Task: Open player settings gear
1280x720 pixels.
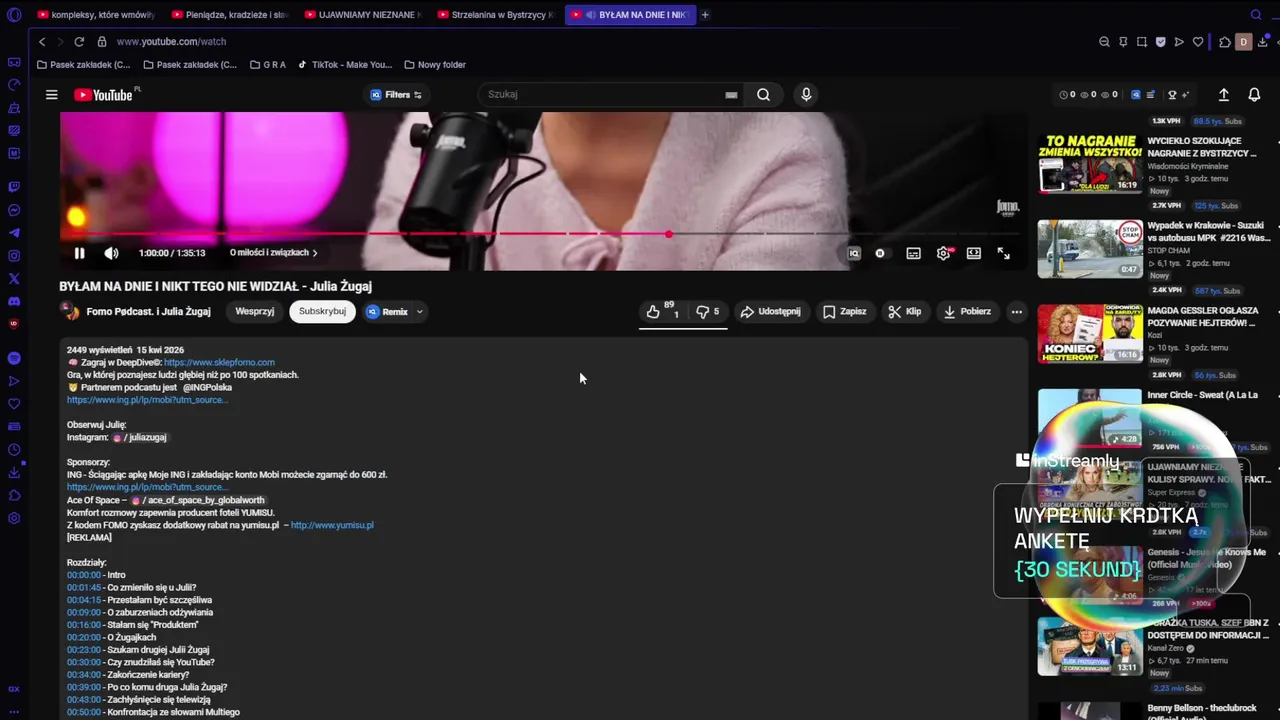Action: [x=943, y=253]
